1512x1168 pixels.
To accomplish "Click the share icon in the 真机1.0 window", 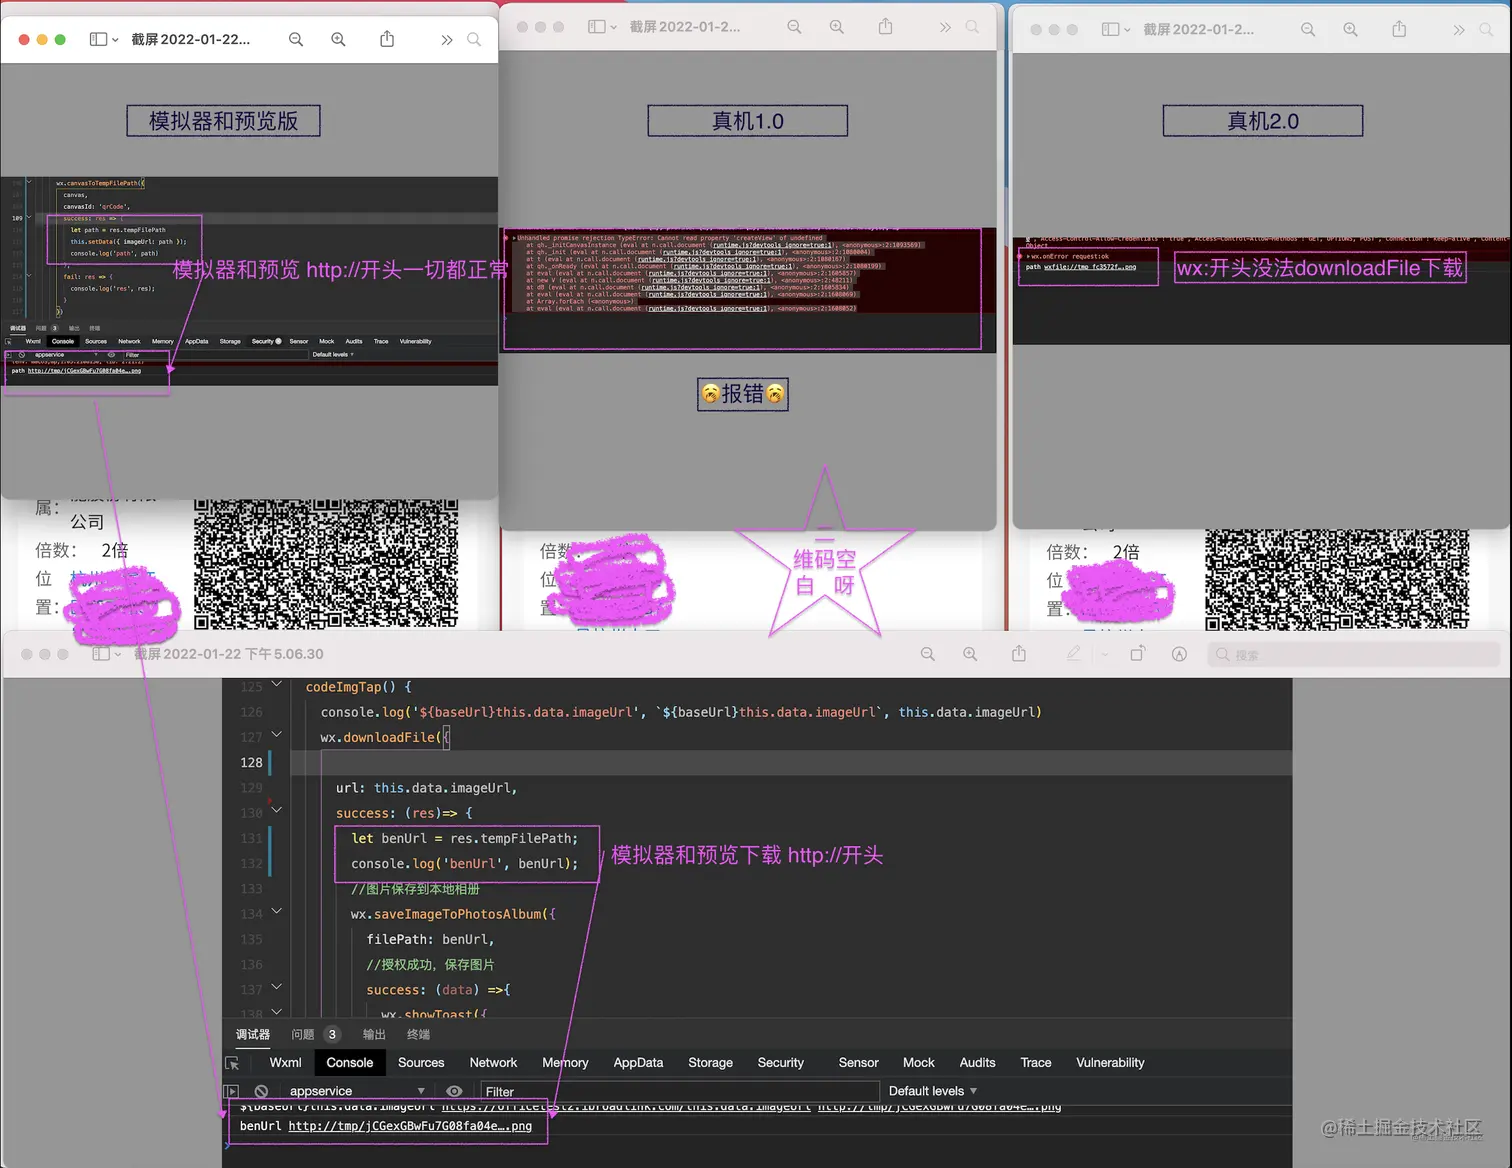I will (885, 26).
